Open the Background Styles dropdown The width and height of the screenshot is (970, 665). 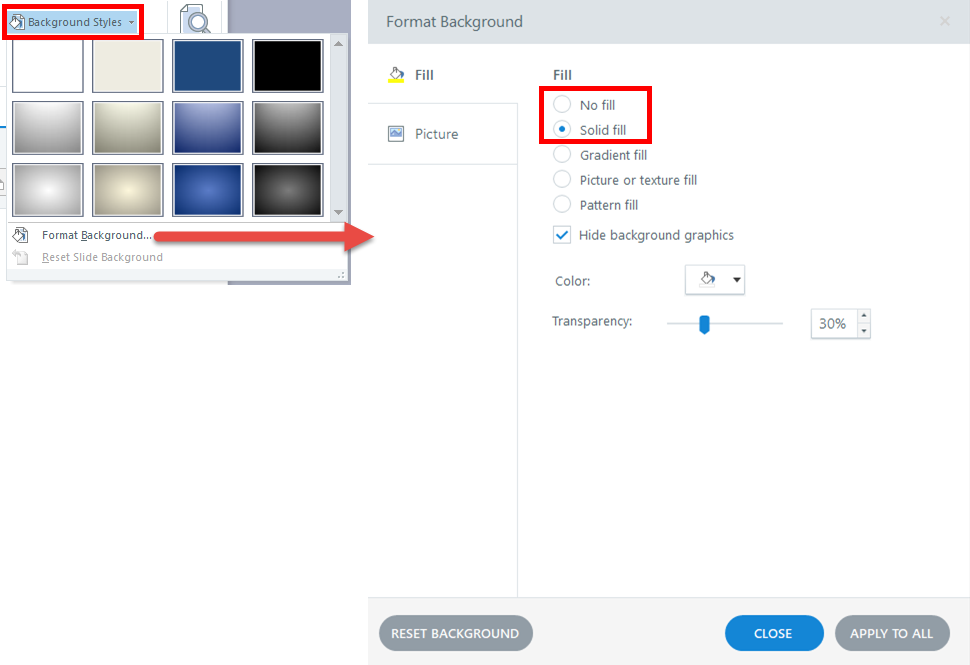pos(73,22)
